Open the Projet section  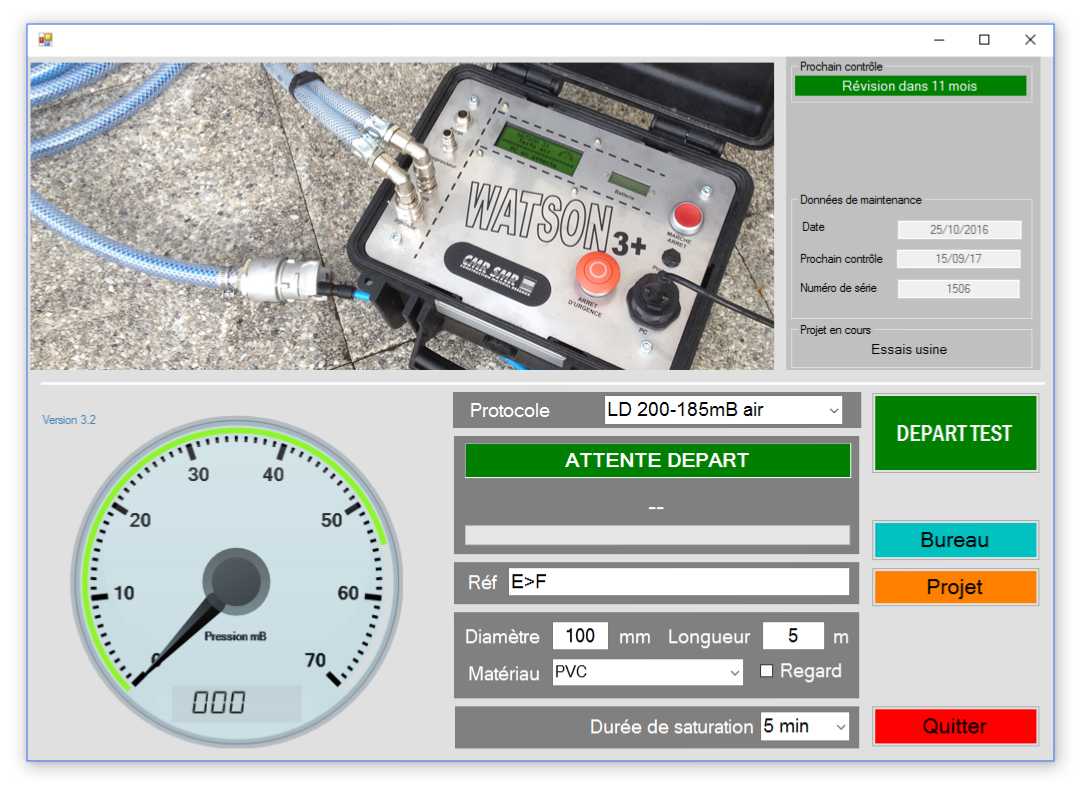pos(955,587)
